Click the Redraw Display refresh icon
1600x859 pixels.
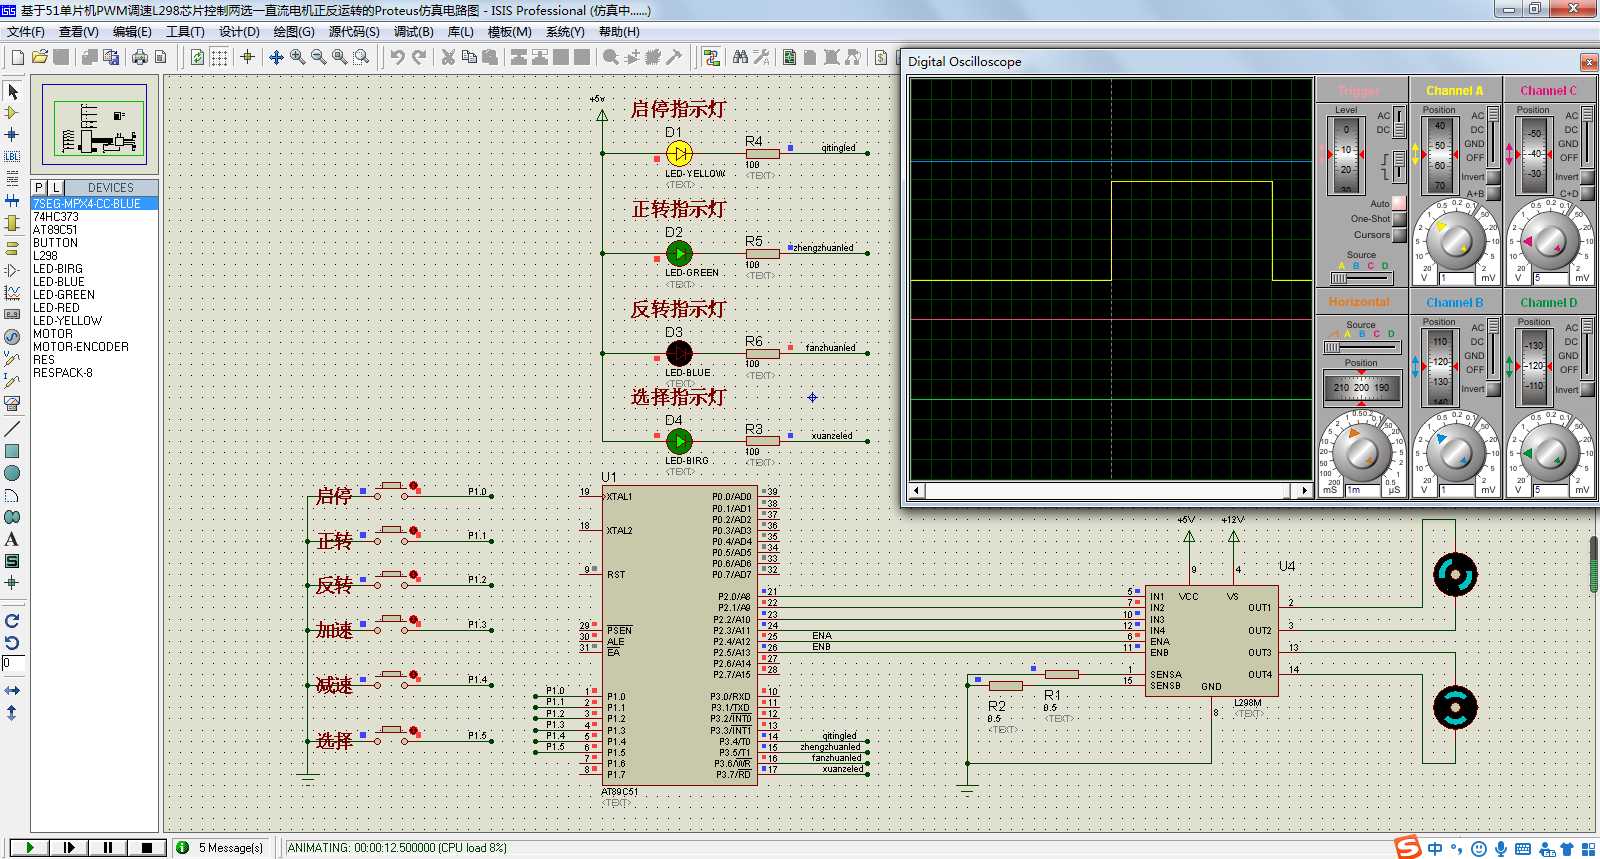coord(197,57)
